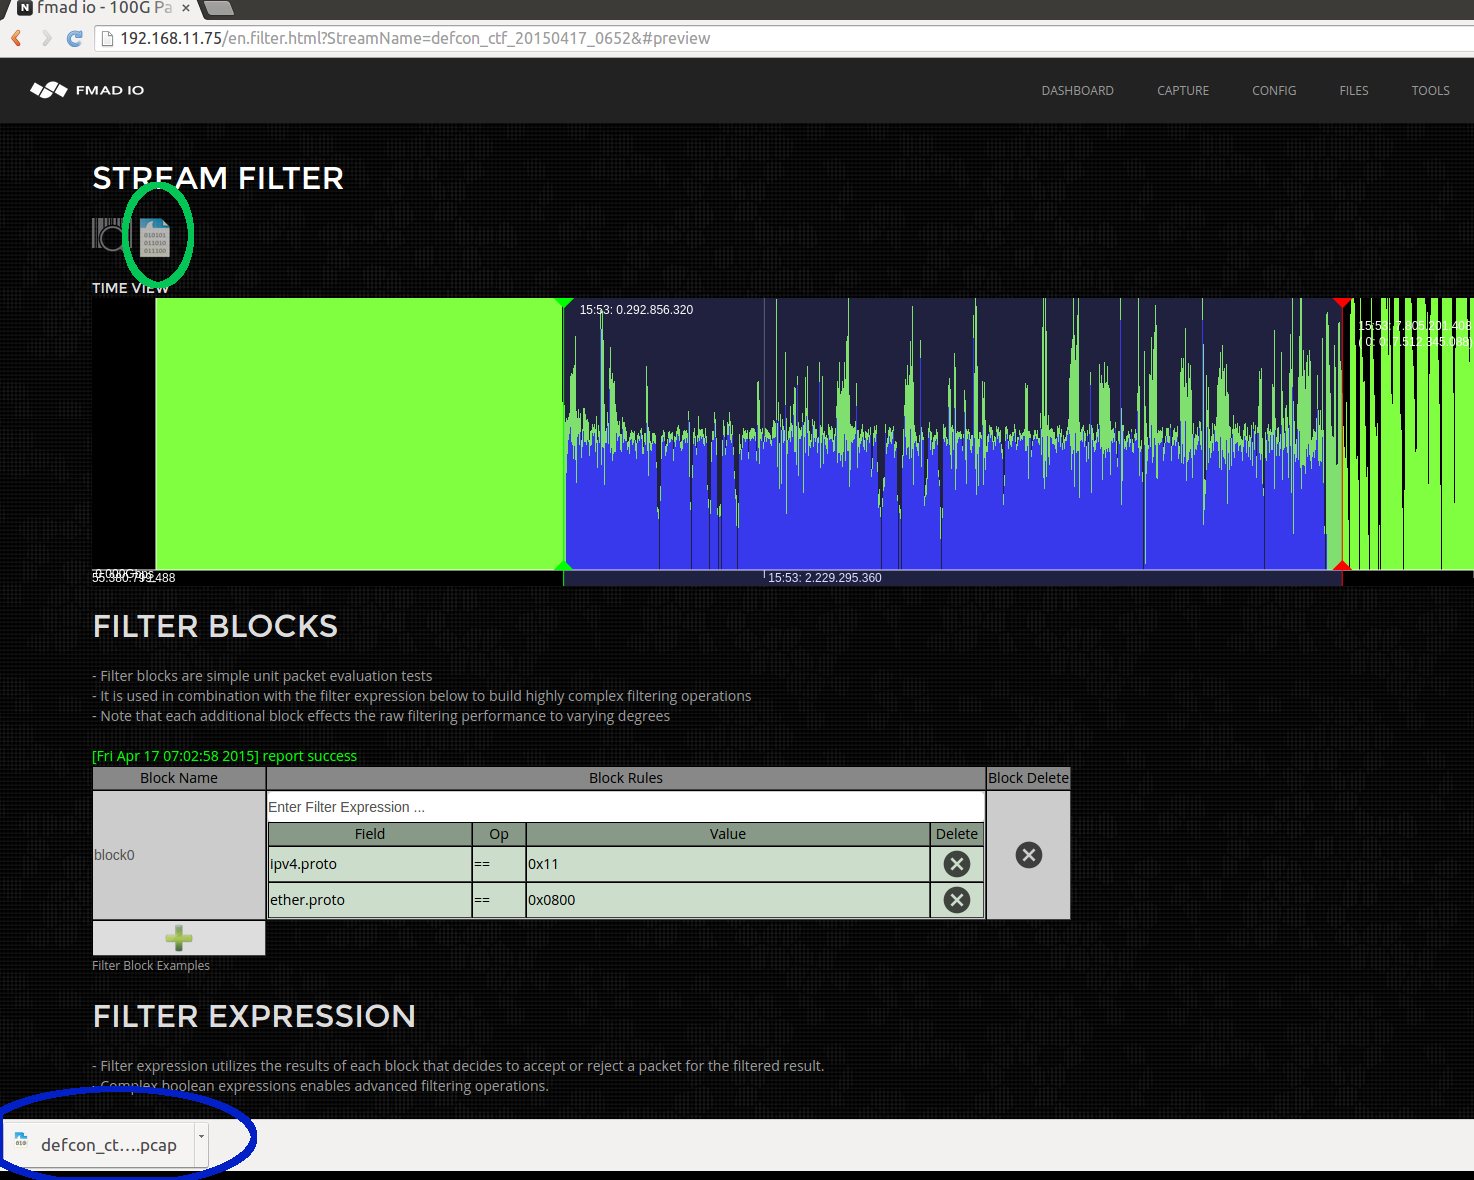Delete the ipv4.proto rule with its X icon
1474x1180 pixels.
click(956, 863)
